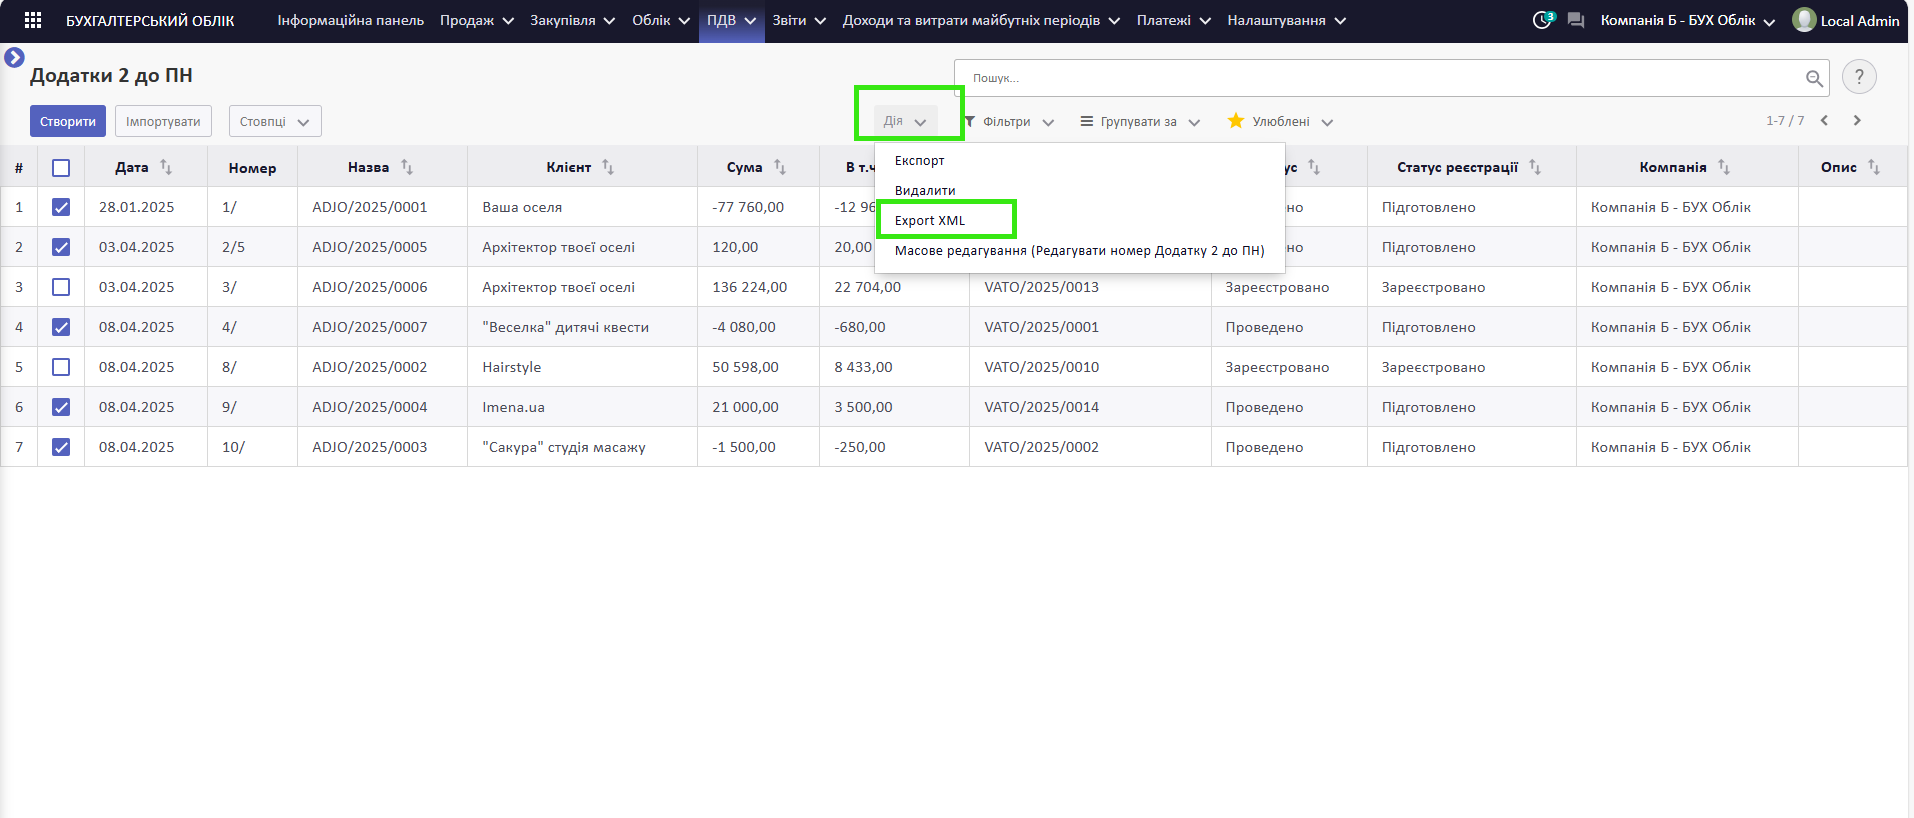Expand Доходи та витрати майбутніх періодів

[981, 20]
